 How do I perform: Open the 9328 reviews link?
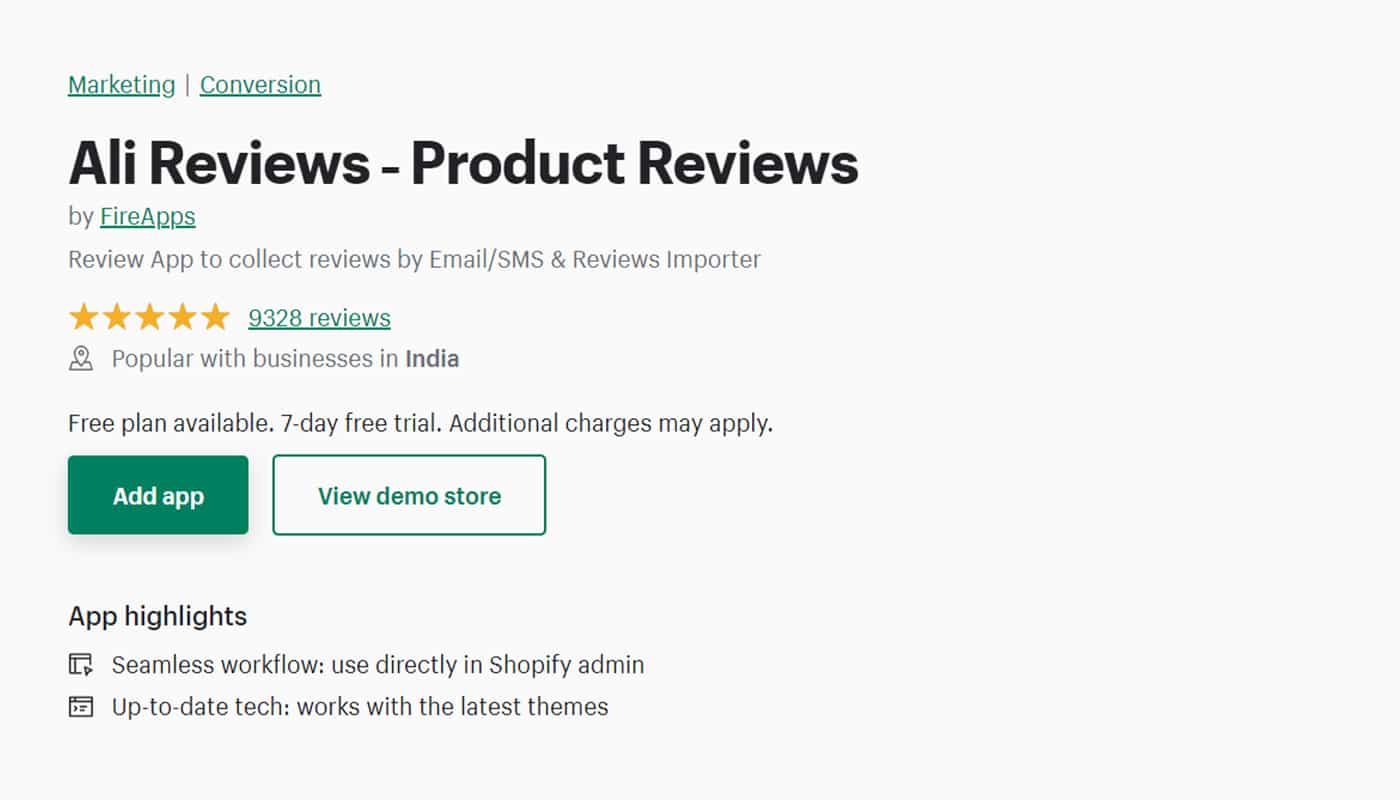point(319,318)
